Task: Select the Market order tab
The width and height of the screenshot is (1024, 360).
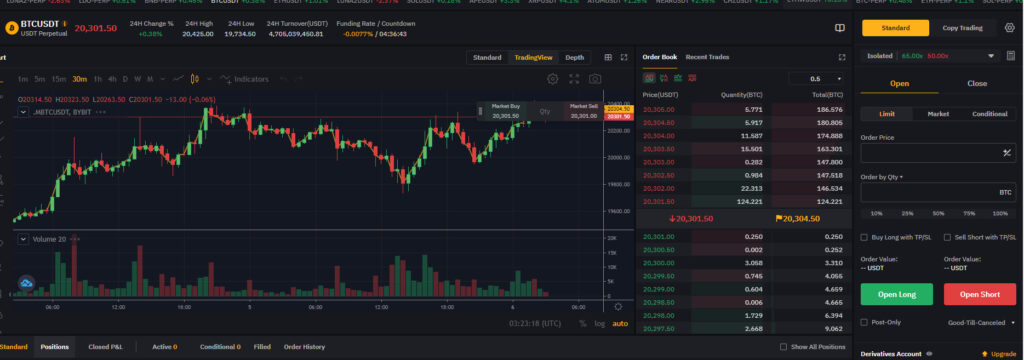Action: 938,114
